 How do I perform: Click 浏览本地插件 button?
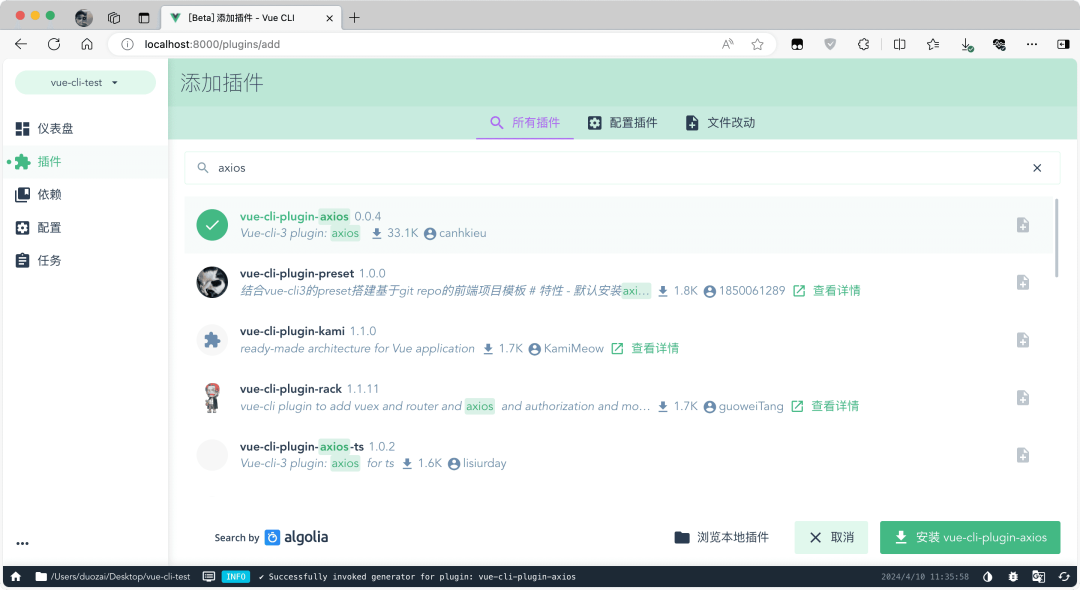(722, 538)
